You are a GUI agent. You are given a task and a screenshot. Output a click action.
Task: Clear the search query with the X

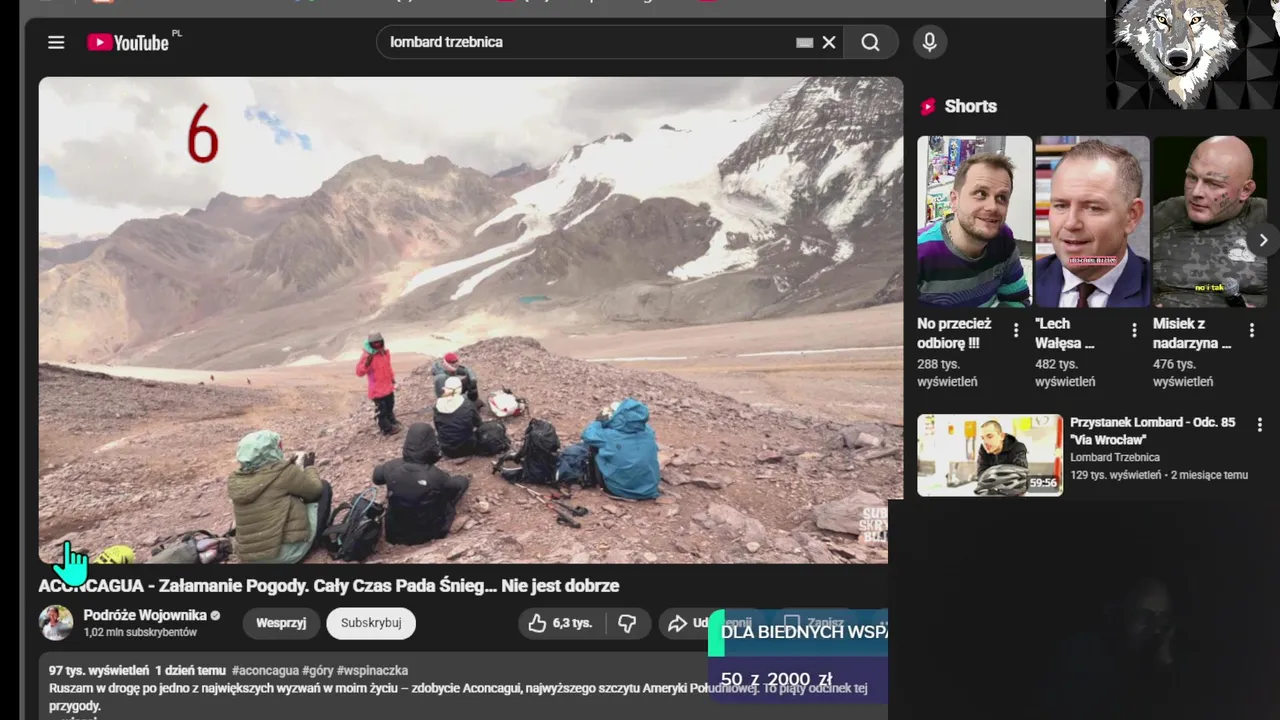tap(829, 42)
